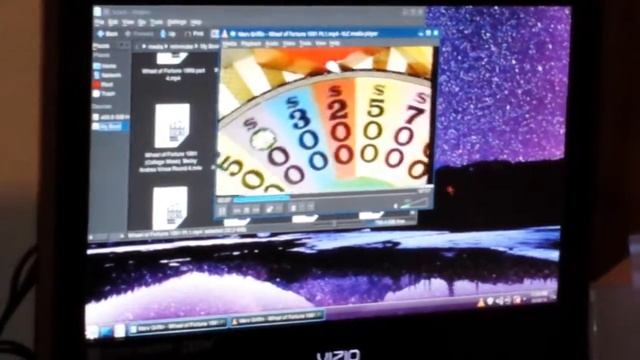The width and height of the screenshot is (640, 360).
Task: Click the clock in system tray
Action: (x=540, y=297)
